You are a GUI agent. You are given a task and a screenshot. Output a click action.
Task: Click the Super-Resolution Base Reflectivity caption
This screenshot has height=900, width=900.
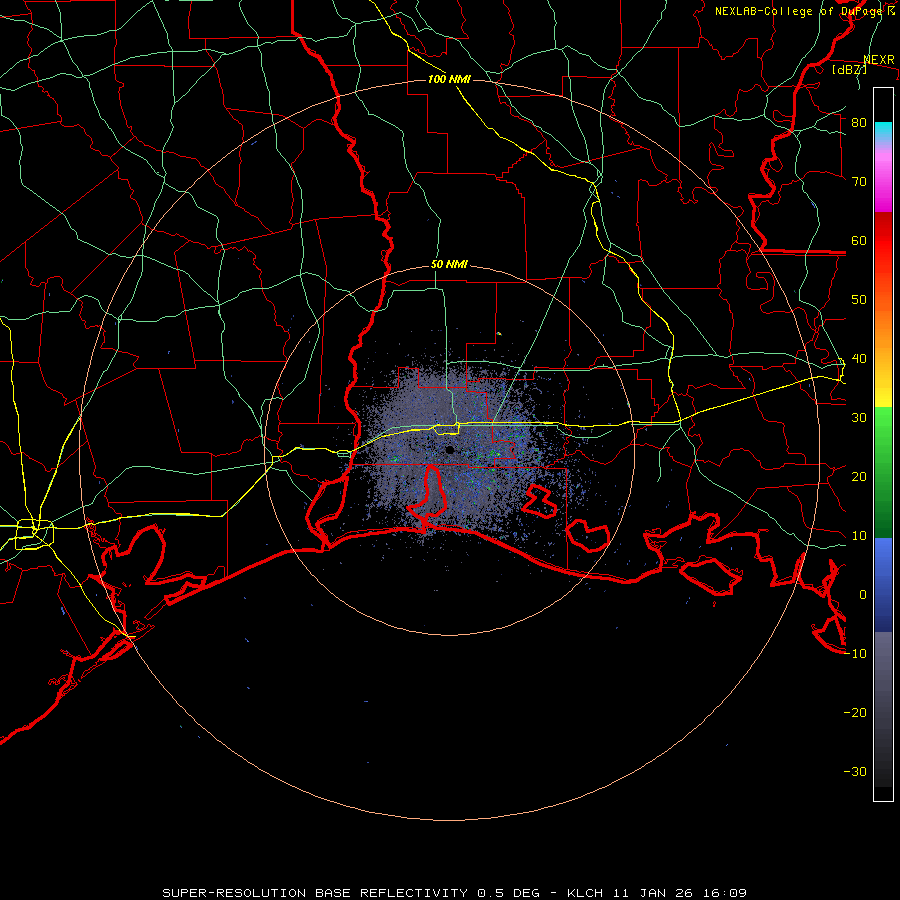pos(455,893)
